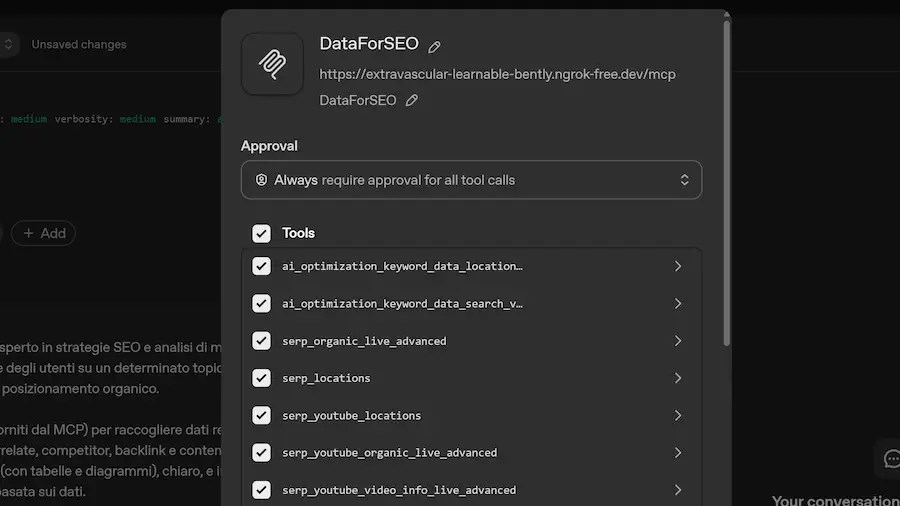Click the Unsaved changes version selector arrows

9,44
